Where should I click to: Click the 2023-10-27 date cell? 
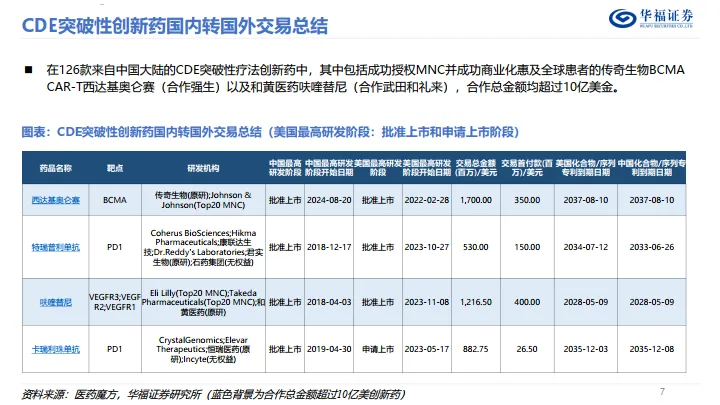427,247
